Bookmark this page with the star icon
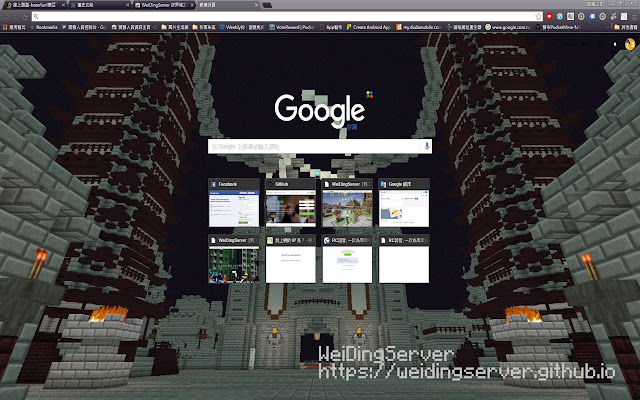The image size is (640, 400). 539,17
